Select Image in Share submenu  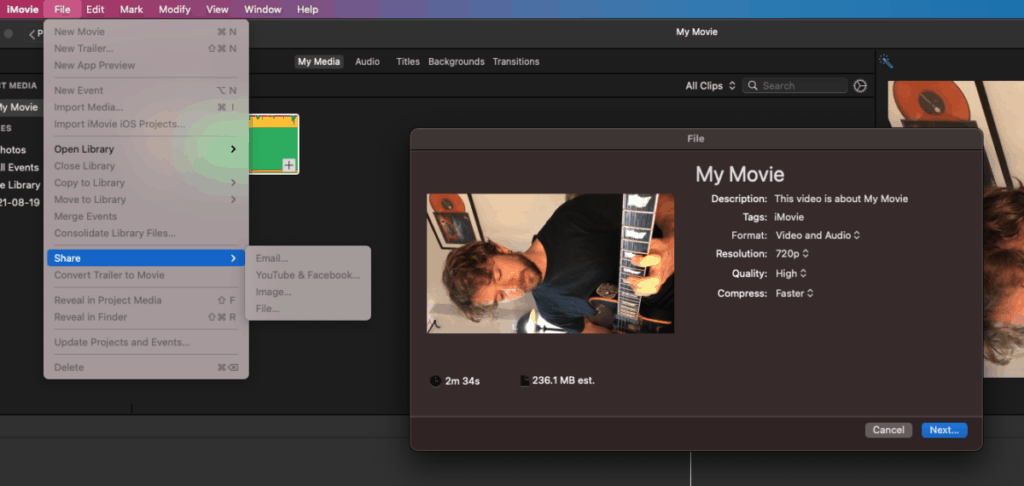(x=308, y=292)
